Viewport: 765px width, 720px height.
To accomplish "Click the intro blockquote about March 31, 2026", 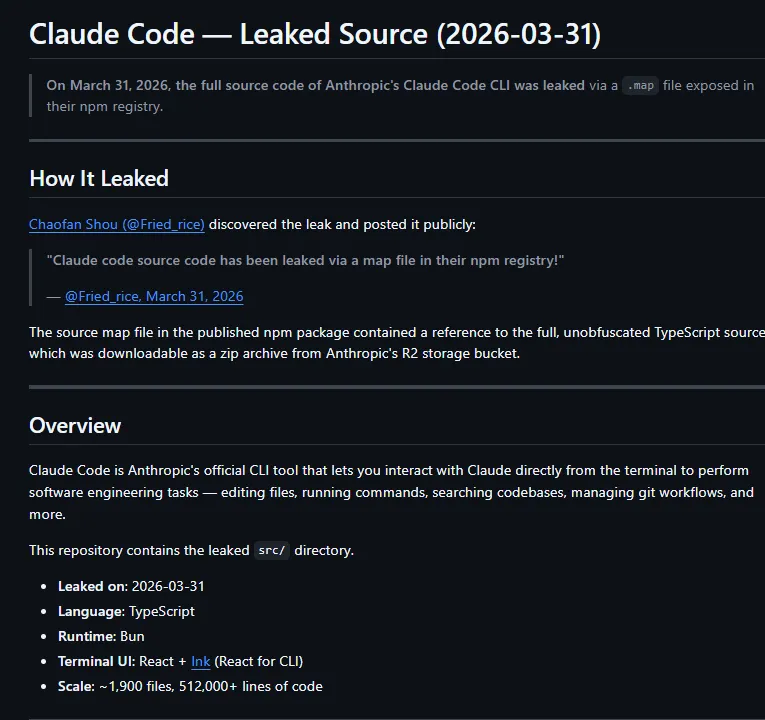I will tap(400, 96).
